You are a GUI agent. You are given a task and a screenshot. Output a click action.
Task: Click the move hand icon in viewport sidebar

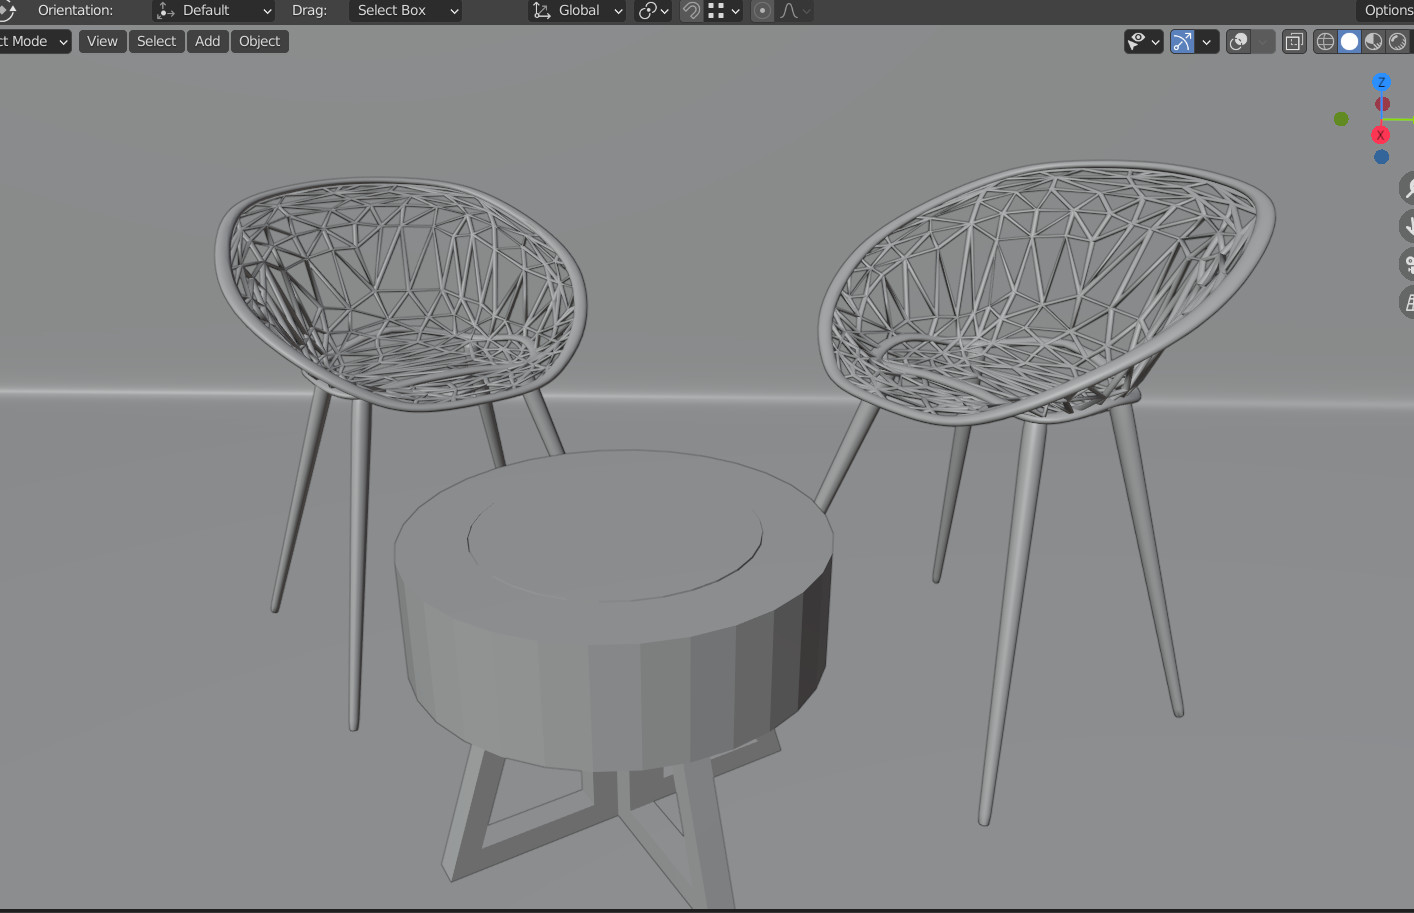click(x=1408, y=226)
